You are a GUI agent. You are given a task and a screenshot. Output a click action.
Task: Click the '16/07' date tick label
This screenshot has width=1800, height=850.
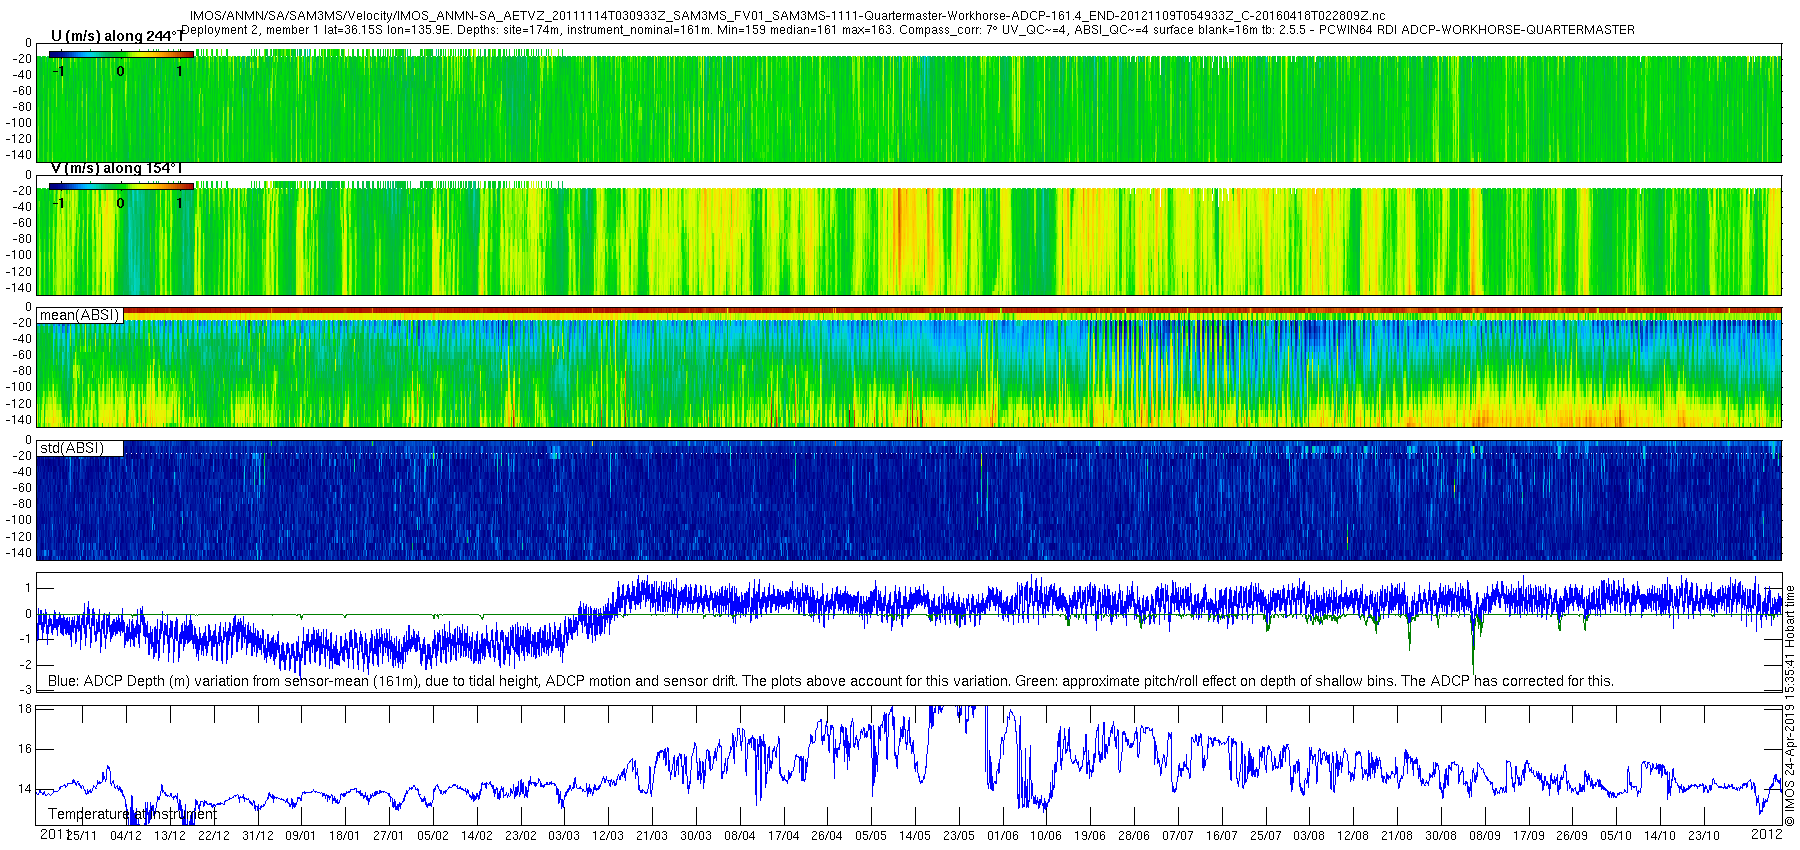[1222, 836]
